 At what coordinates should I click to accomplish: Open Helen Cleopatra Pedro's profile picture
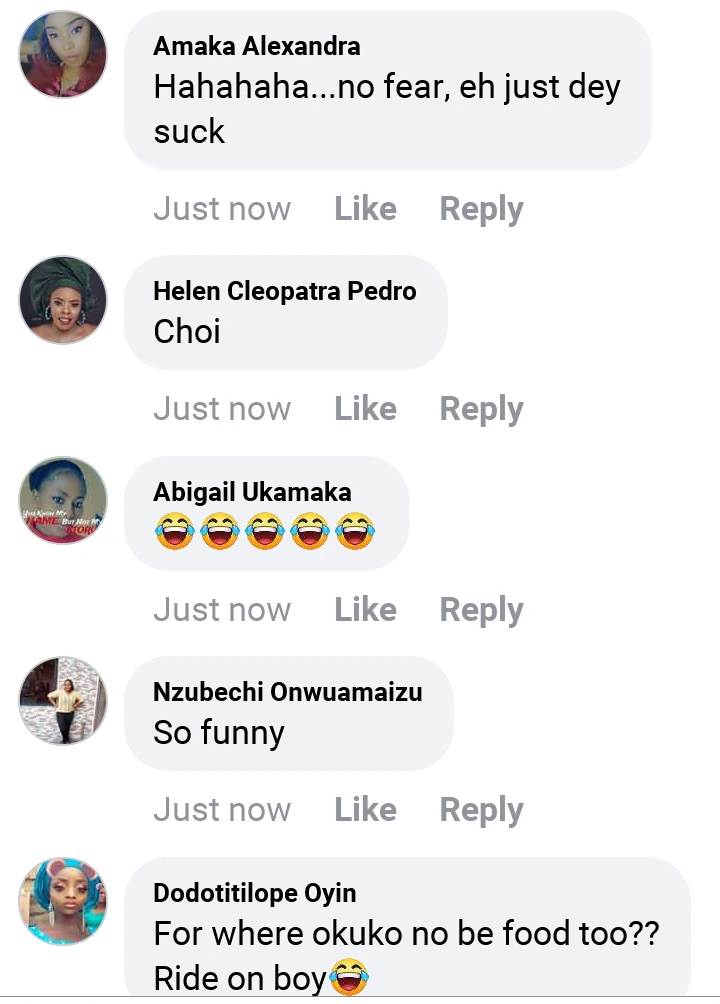point(63,300)
